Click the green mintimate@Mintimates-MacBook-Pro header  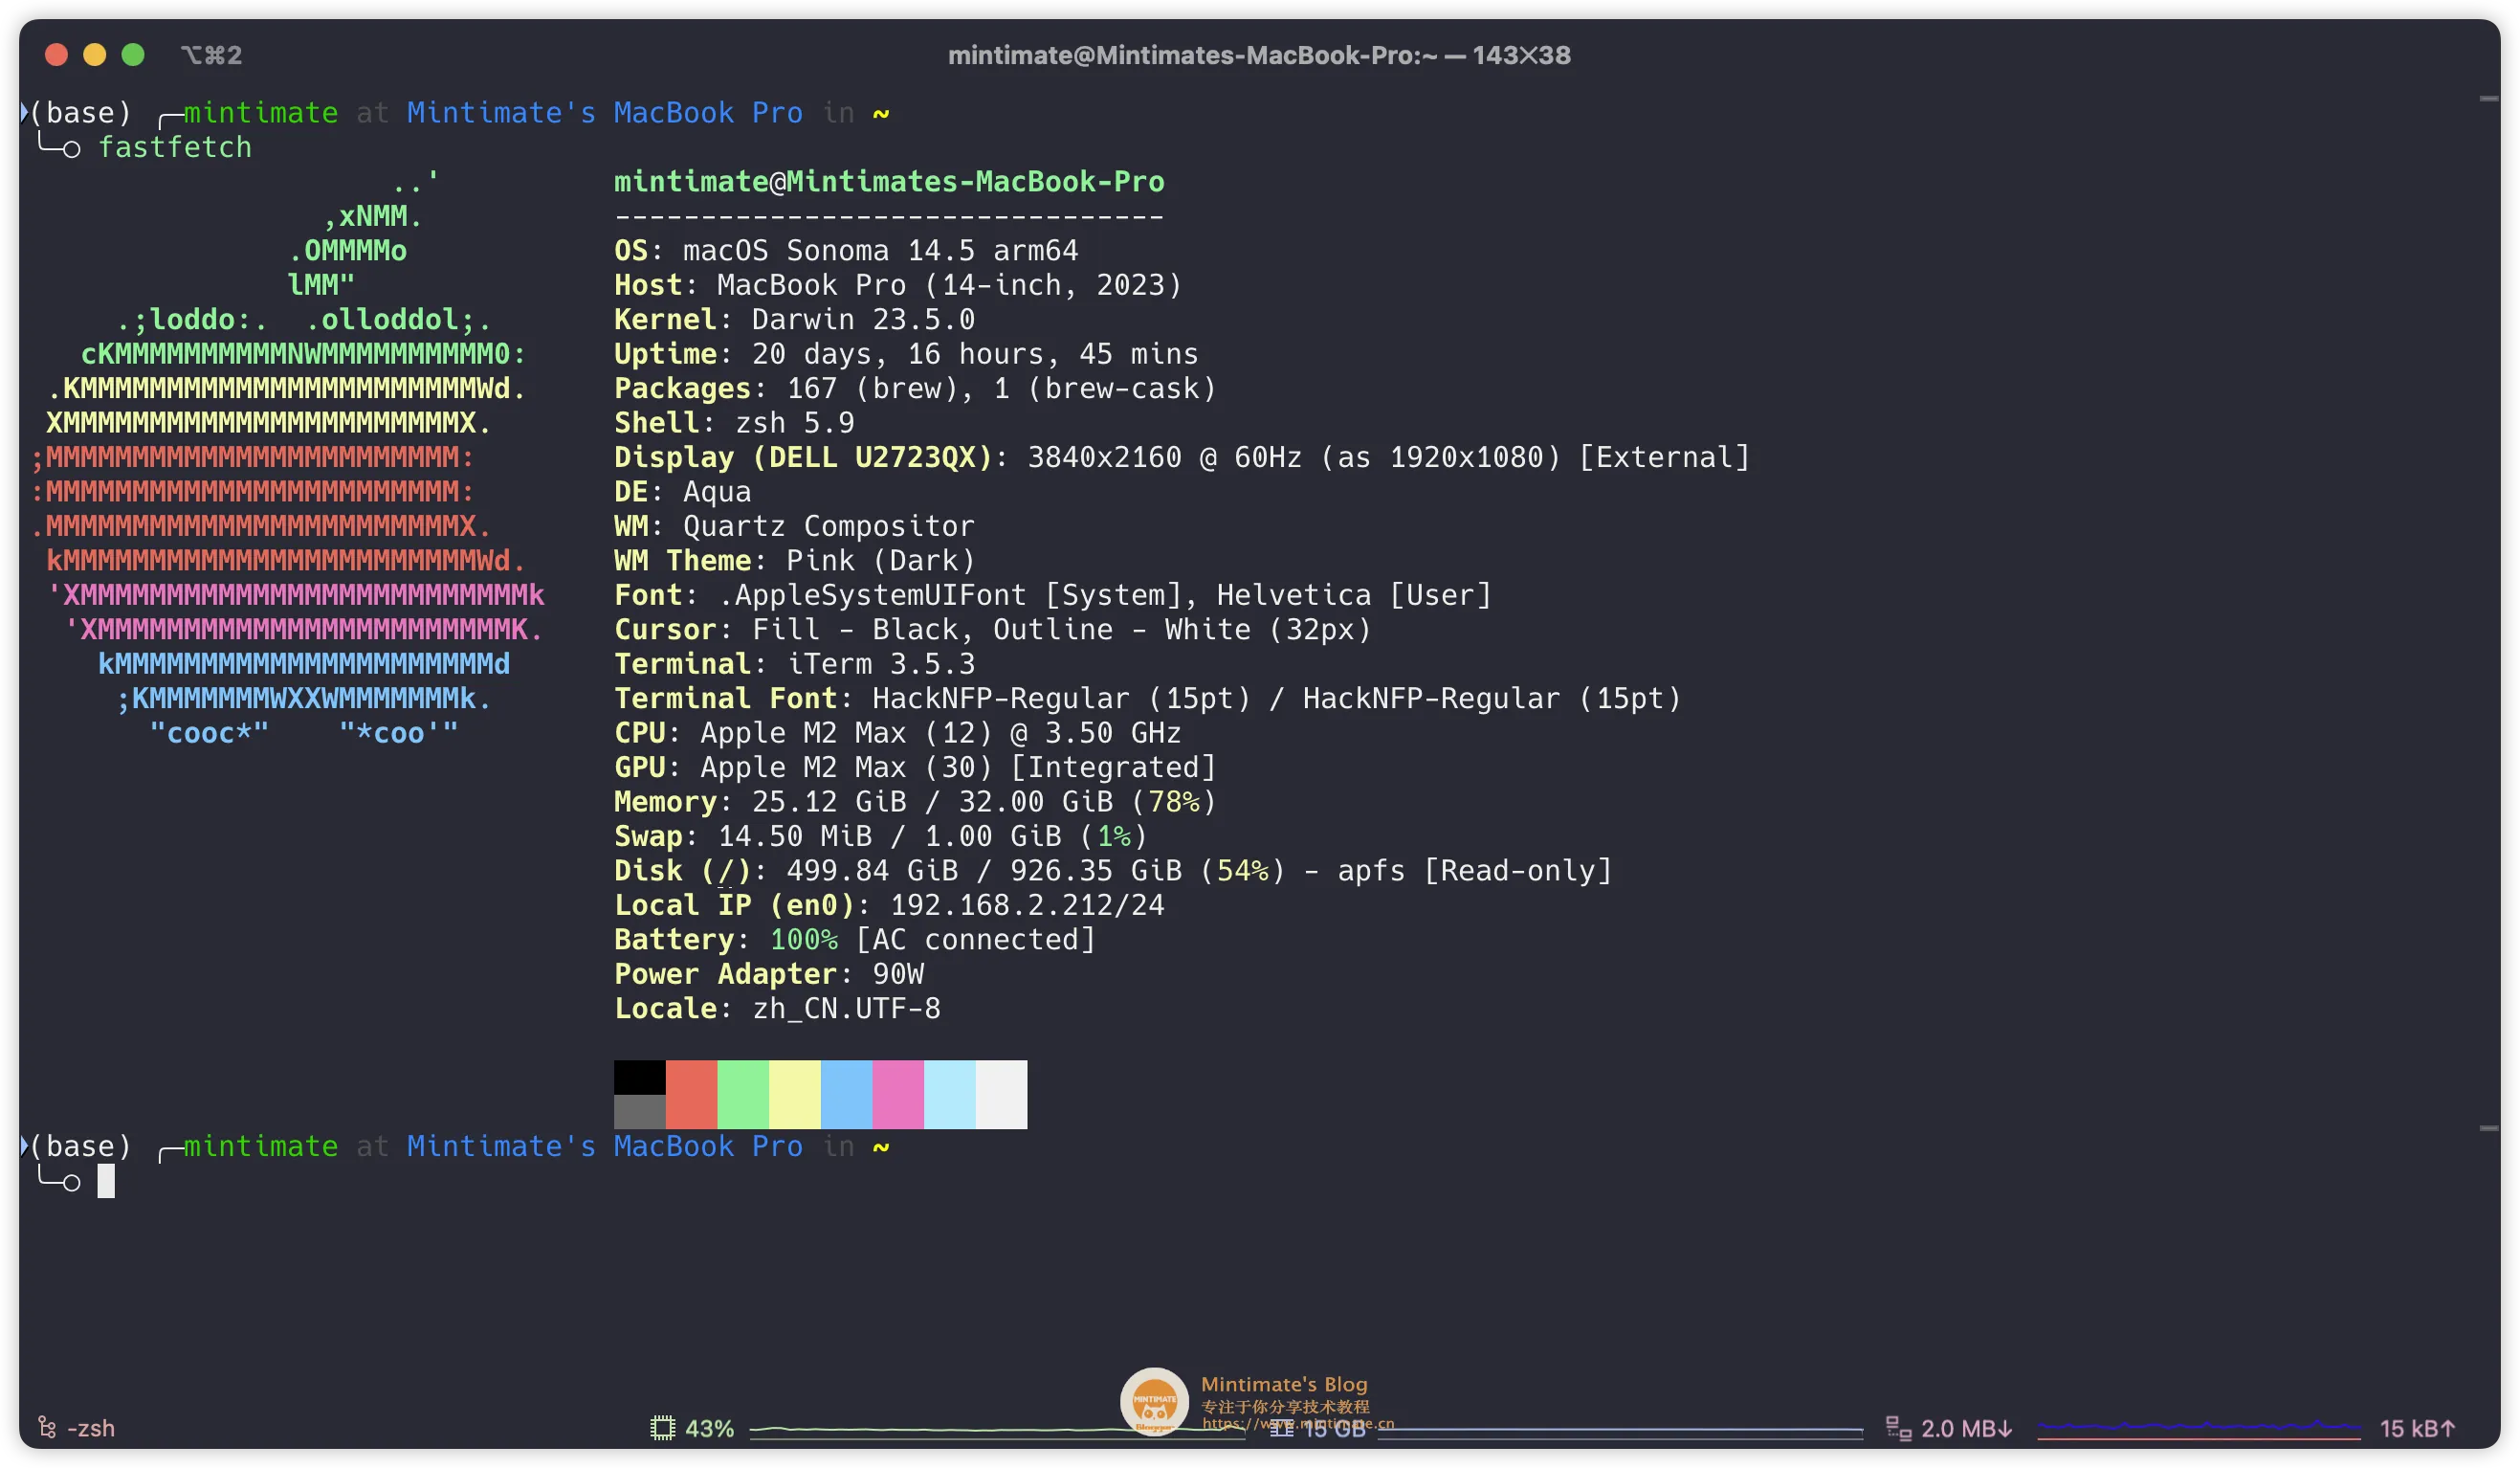tap(889, 181)
